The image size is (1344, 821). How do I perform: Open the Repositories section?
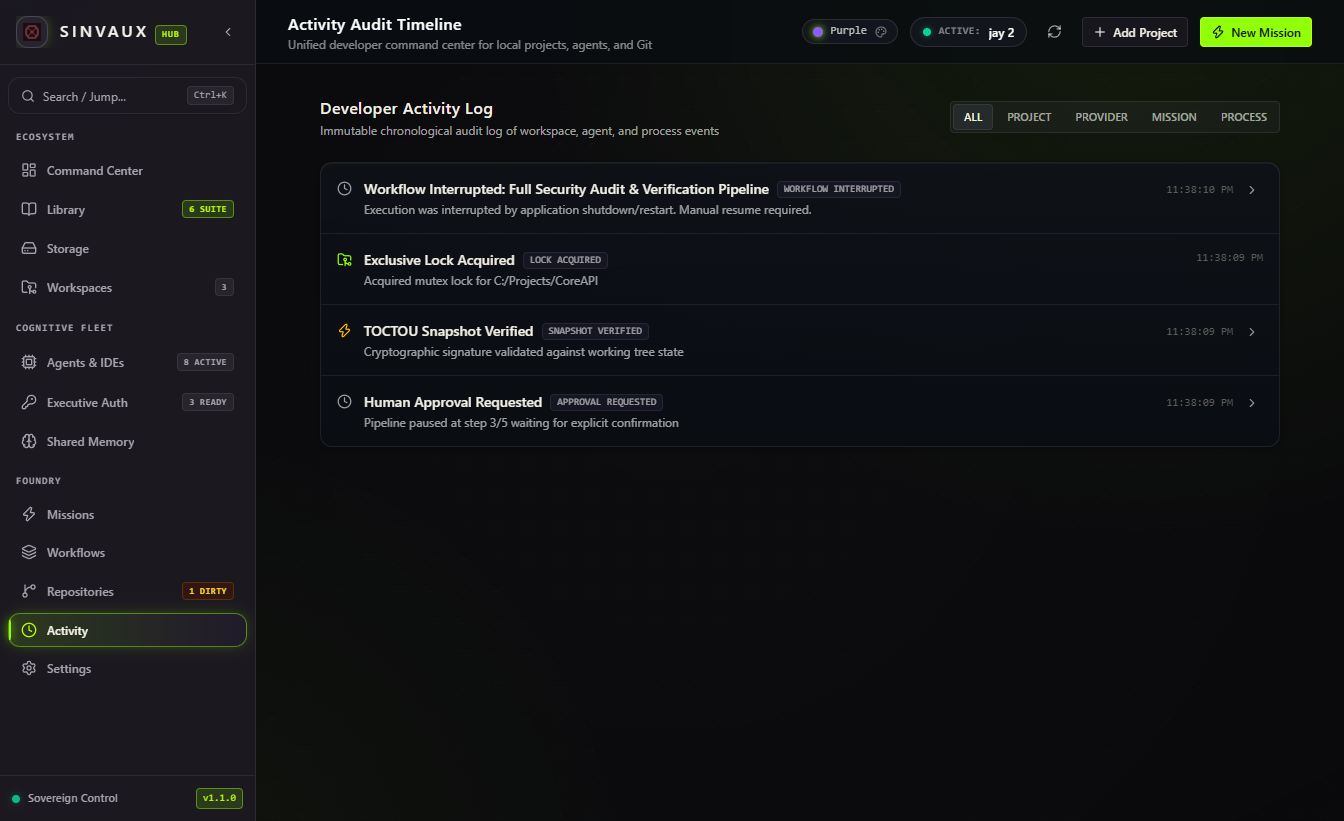coord(128,592)
